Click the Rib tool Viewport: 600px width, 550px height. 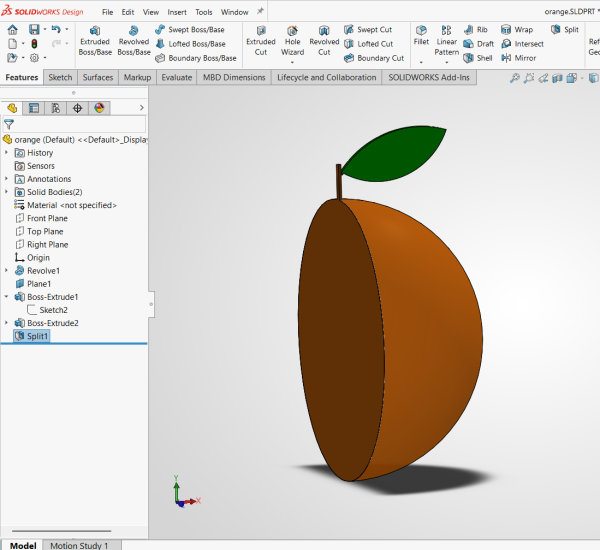475,29
